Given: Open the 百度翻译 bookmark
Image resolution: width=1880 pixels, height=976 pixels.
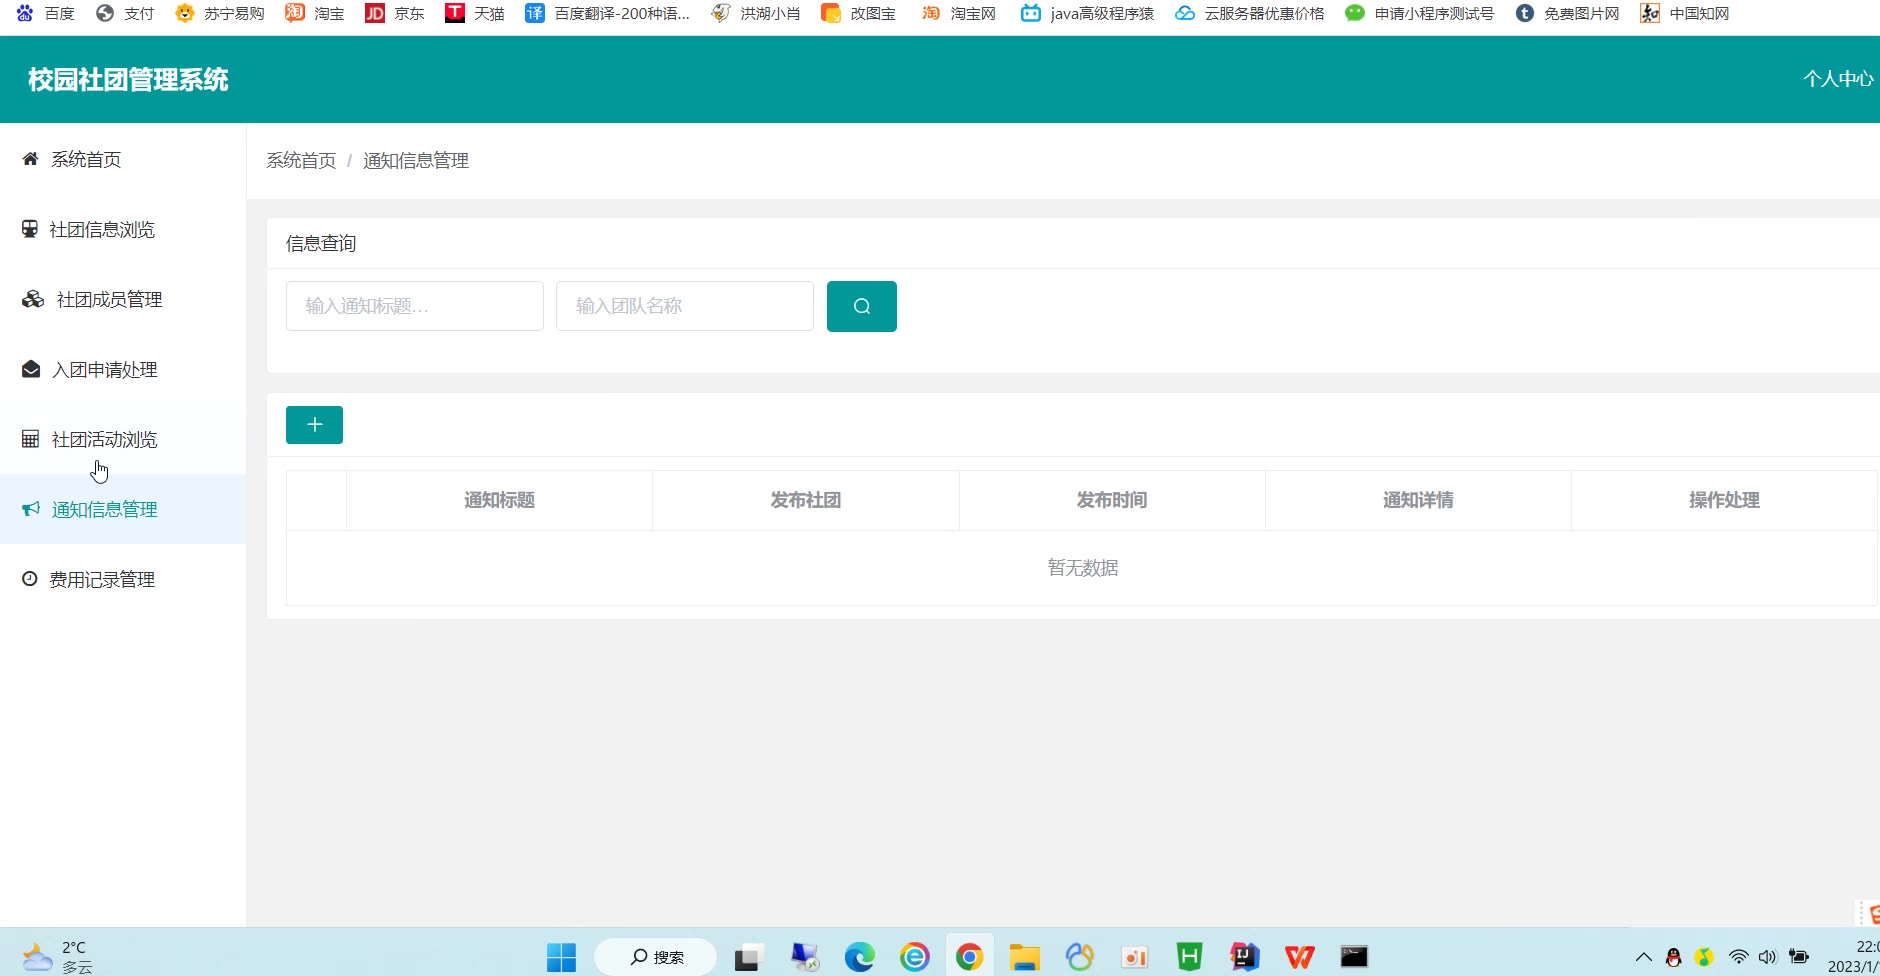Looking at the screenshot, I should tap(608, 13).
